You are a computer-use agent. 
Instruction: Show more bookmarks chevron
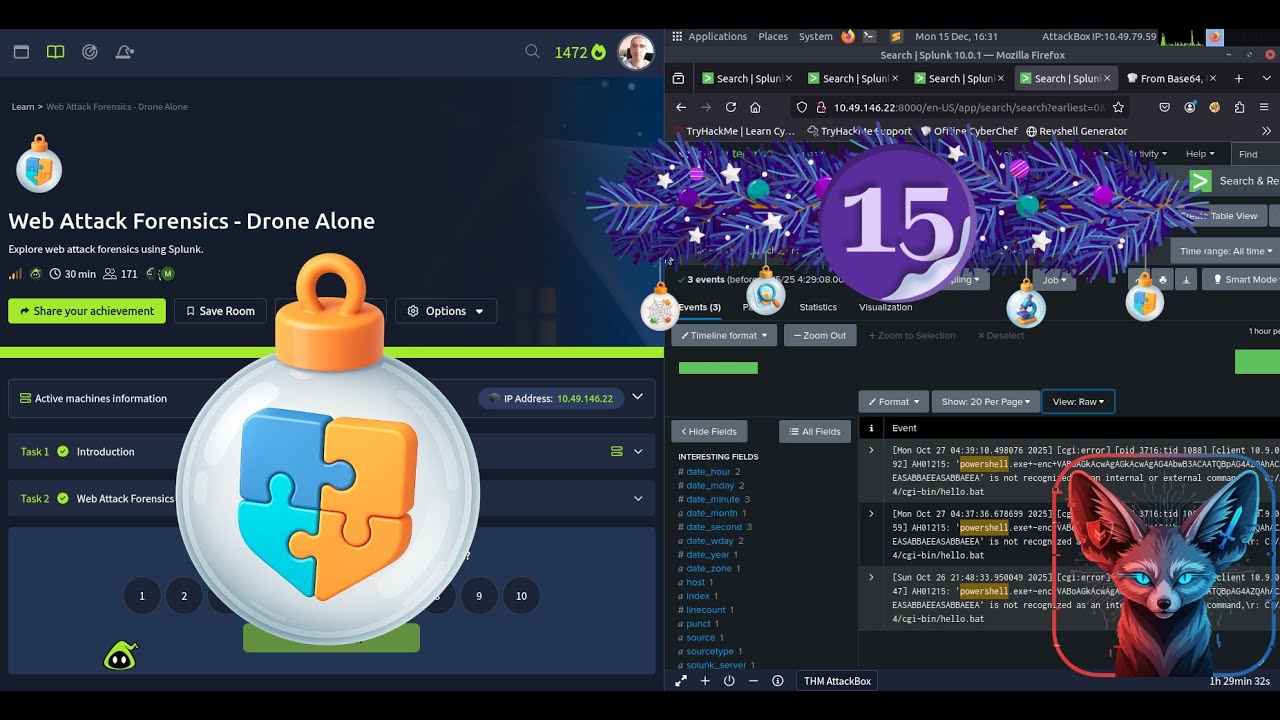tap(1266, 131)
